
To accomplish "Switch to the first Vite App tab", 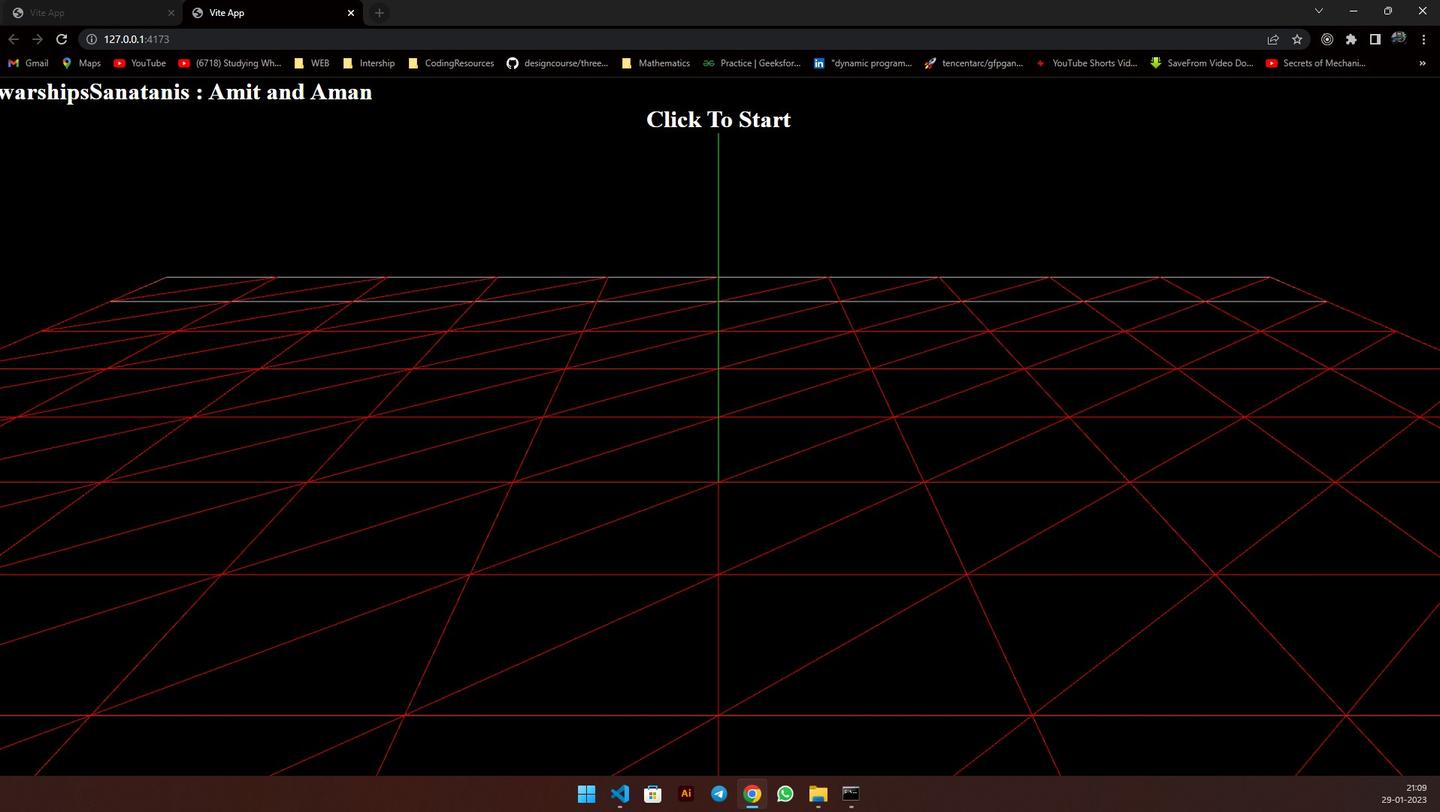I will tap(92, 13).
